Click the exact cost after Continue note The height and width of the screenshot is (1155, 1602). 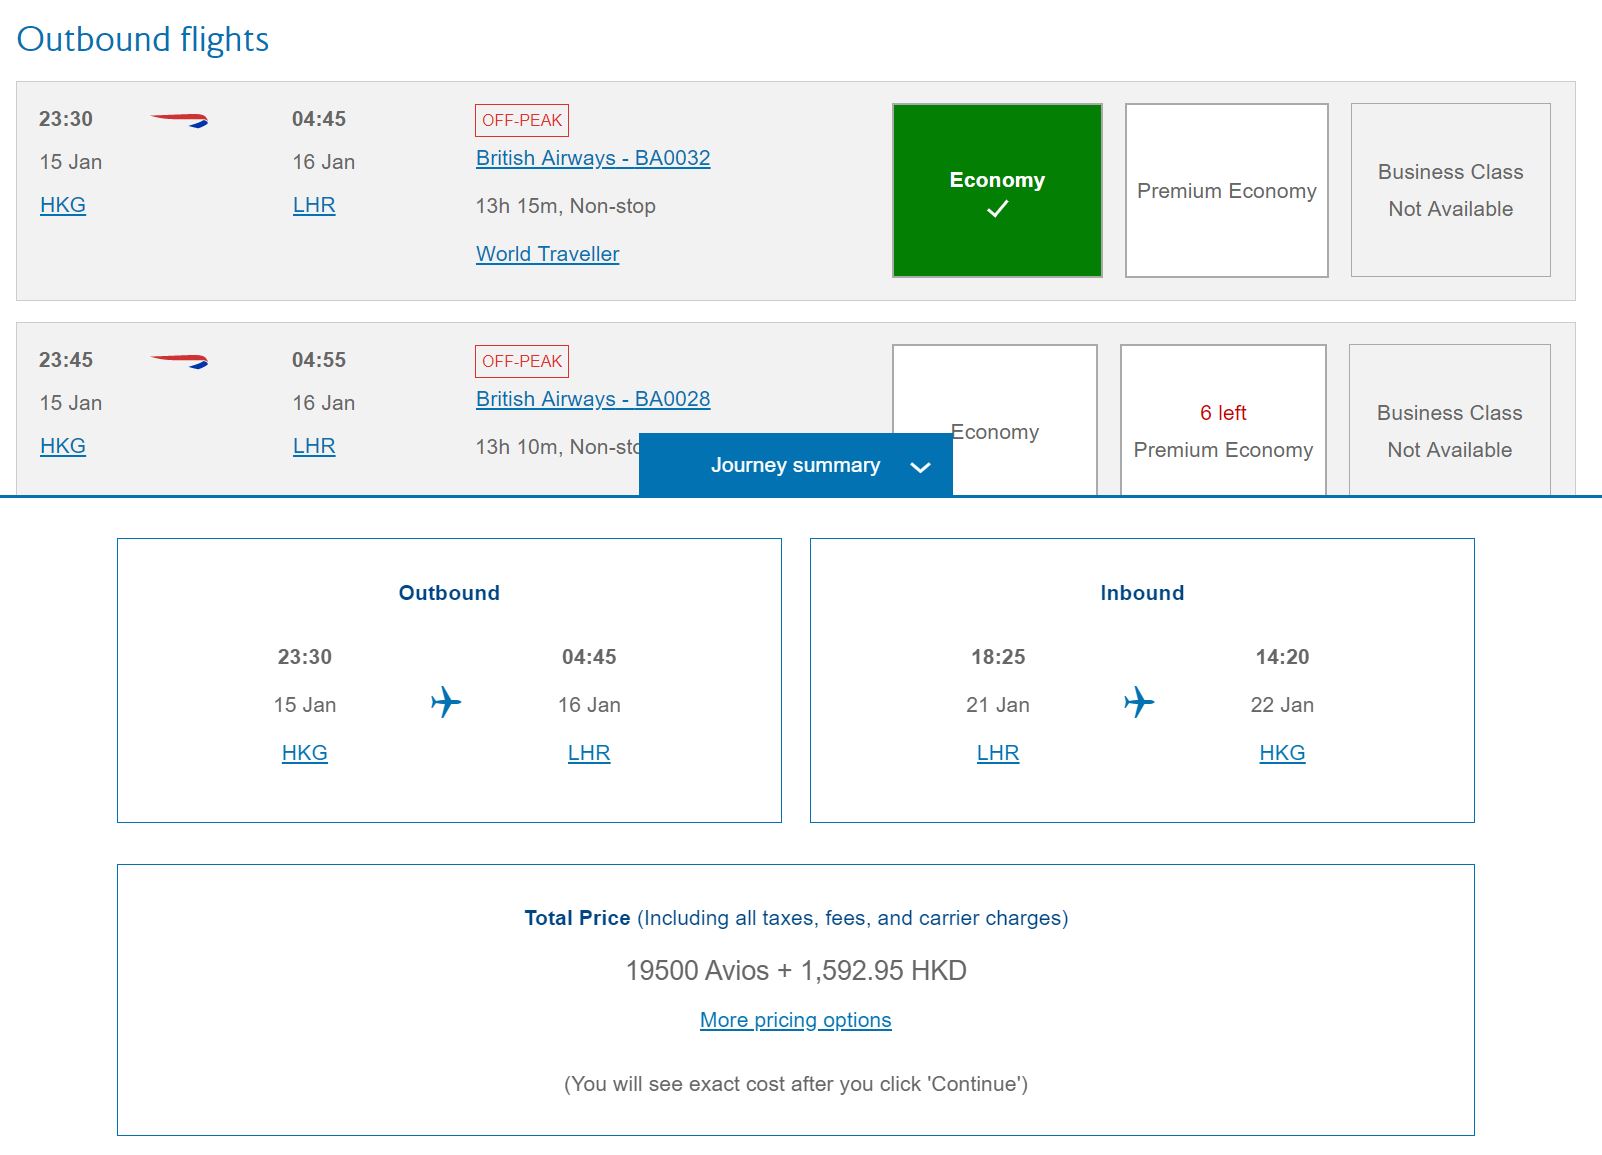[x=796, y=1084]
